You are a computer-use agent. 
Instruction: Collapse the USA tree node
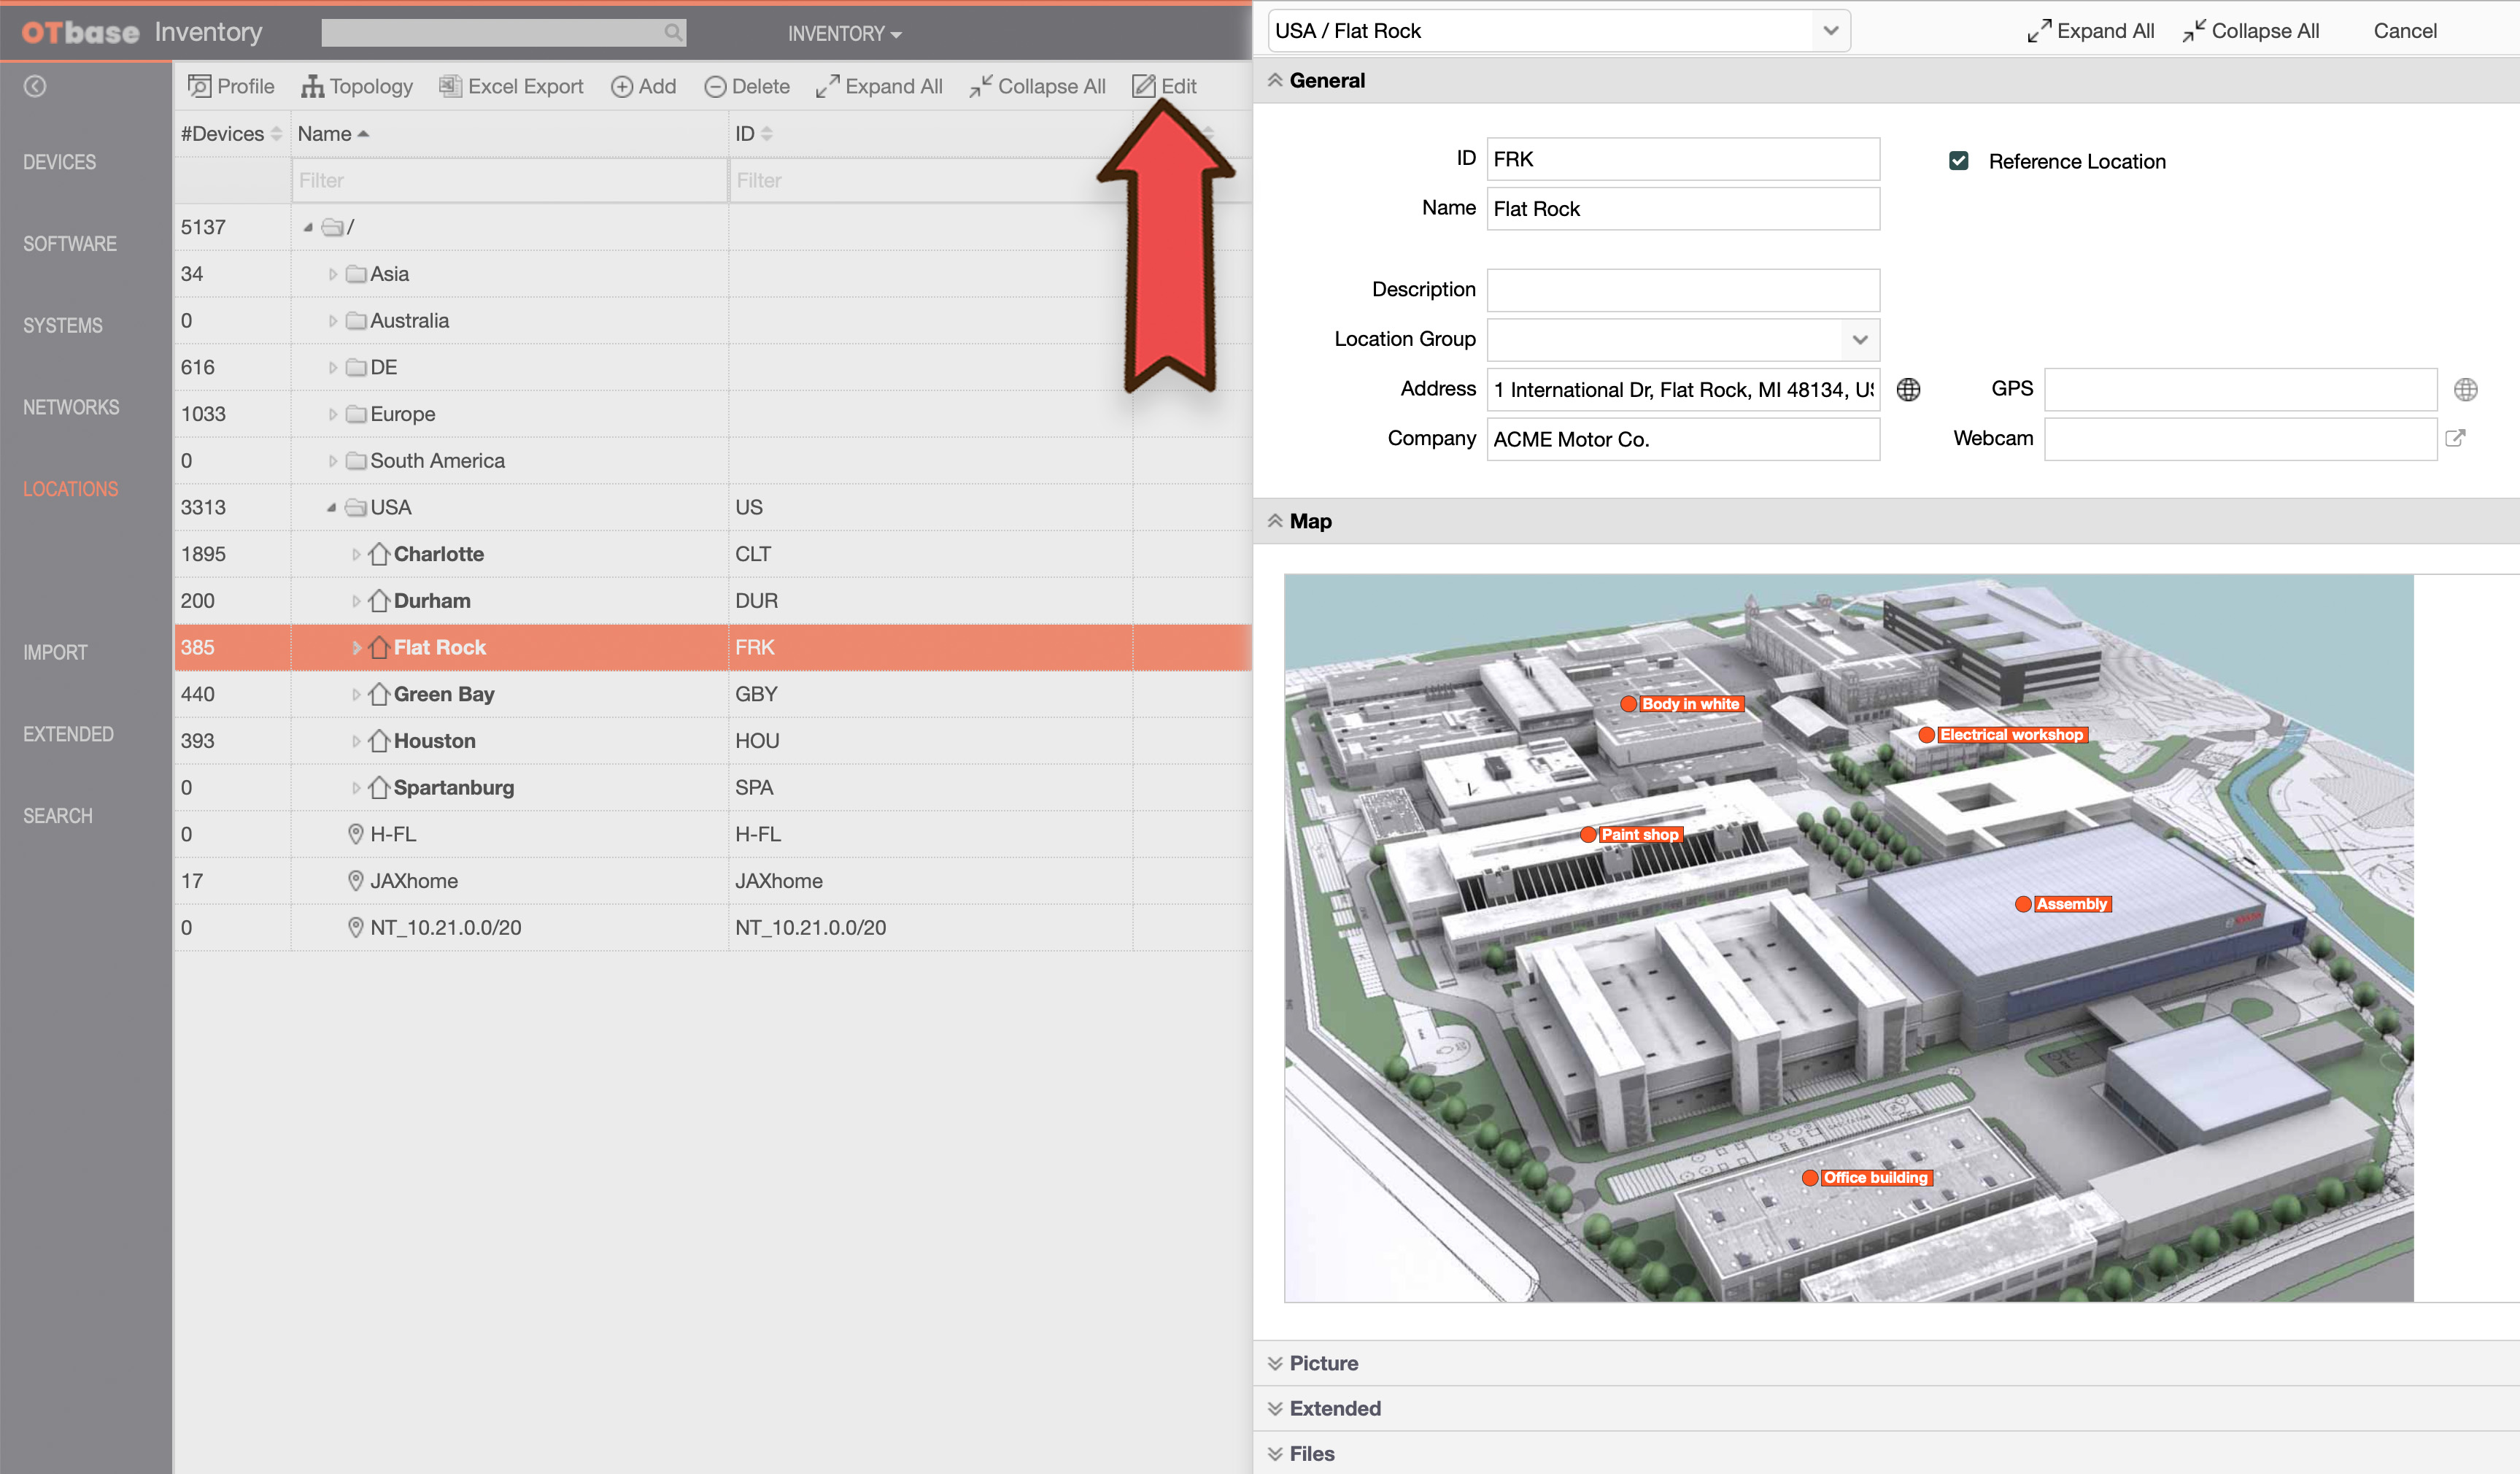pyautogui.click(x=331, y=507)
